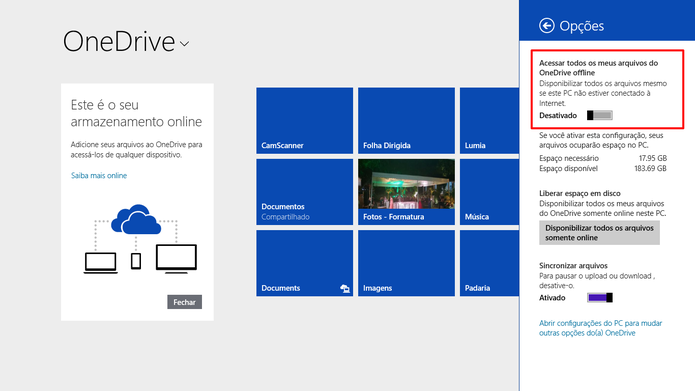Close the intro card with Fechar
Viewport: 695px width, 391px height.
(x=184, y=302)
